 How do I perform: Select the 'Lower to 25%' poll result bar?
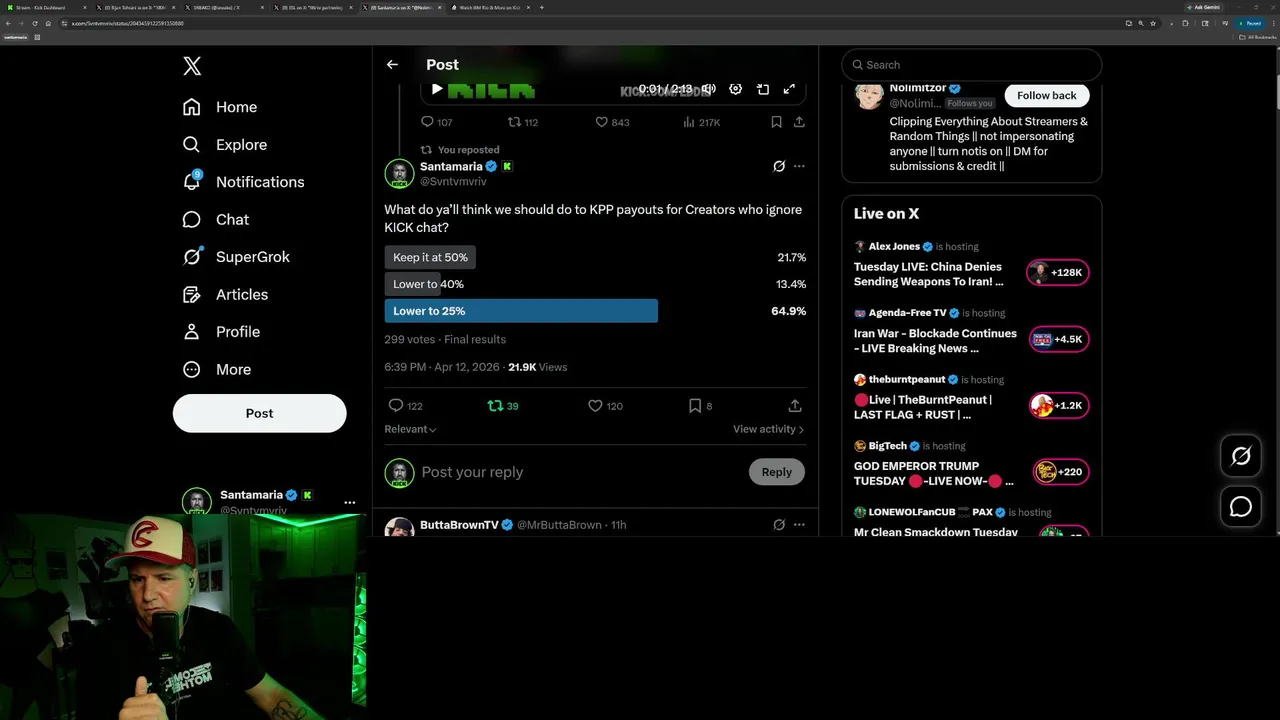[521, 311]
